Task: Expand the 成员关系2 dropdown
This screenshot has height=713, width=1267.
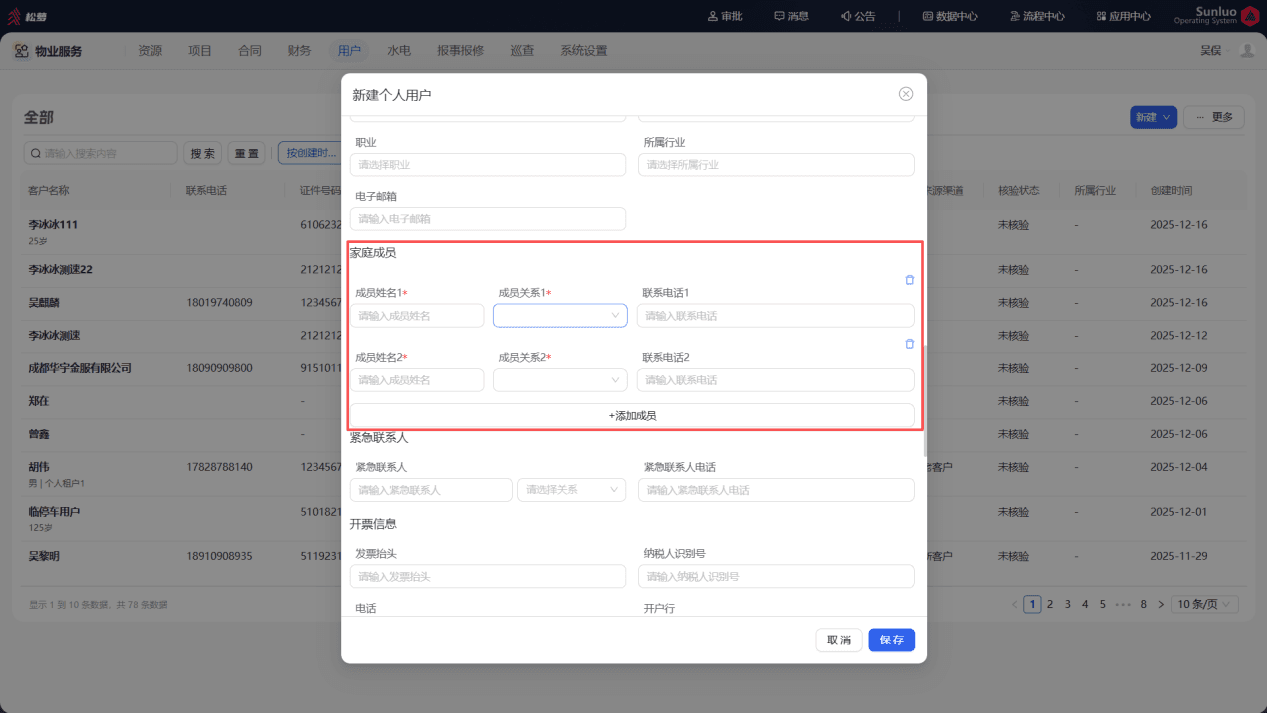Action: click(x=560, y=380)
